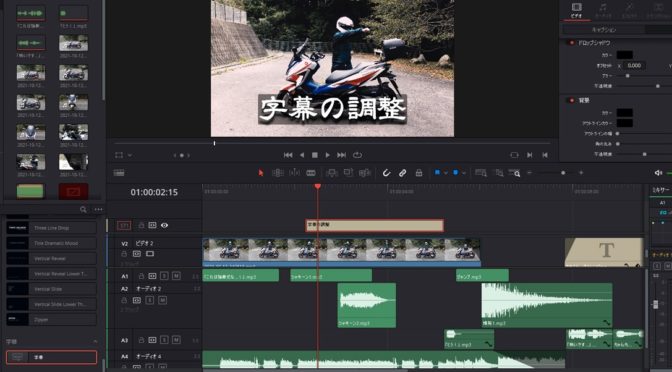Click the Replace Clip toolbar icon
672x372 pixels.
pos(365,173)
